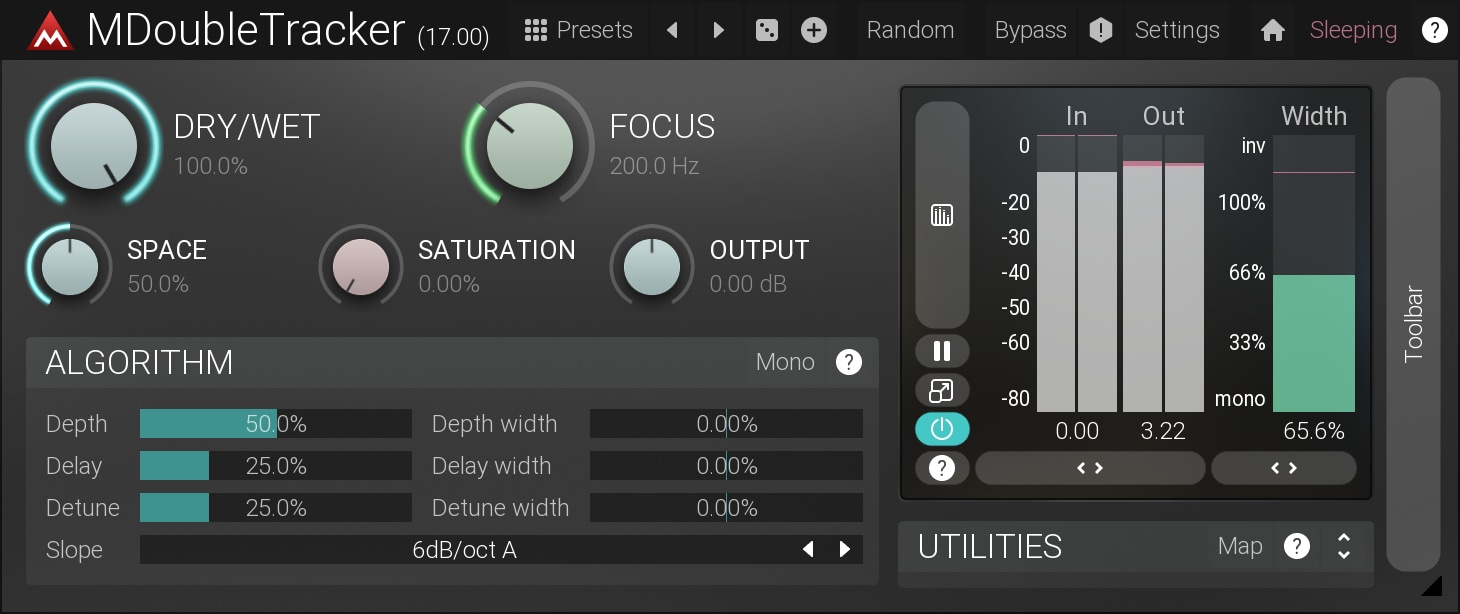Open the vertical Toolbar strip
This screenshot has height=614, width=1460.
1413,323
